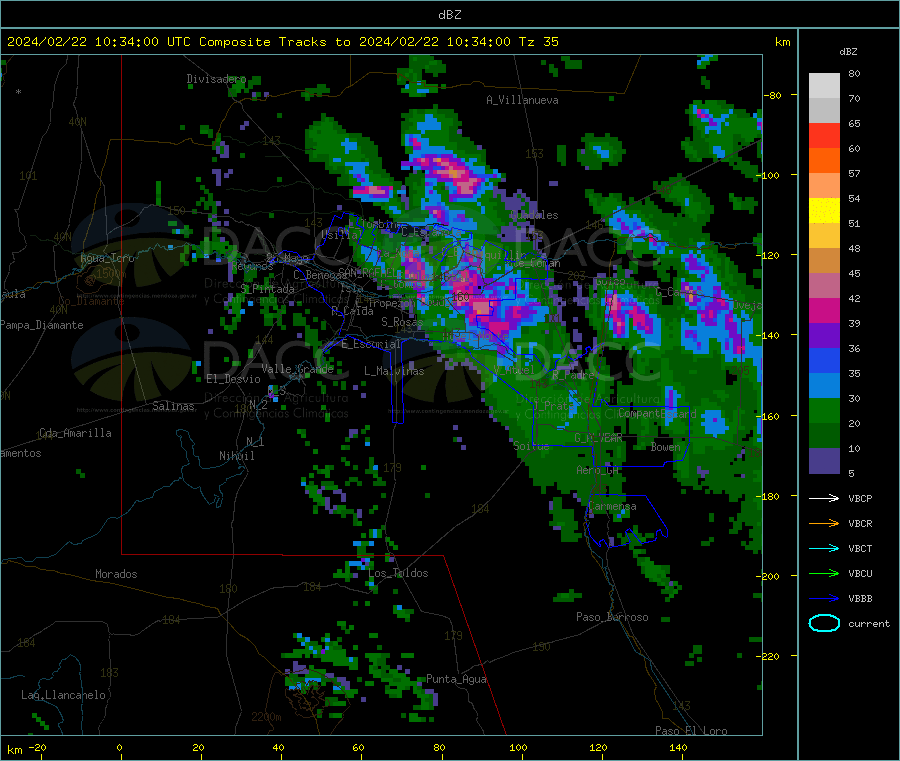Pick the light gray 70-80 dBZ swatch
Viewport: 900px width, 761px height.
tap(824, 86)
